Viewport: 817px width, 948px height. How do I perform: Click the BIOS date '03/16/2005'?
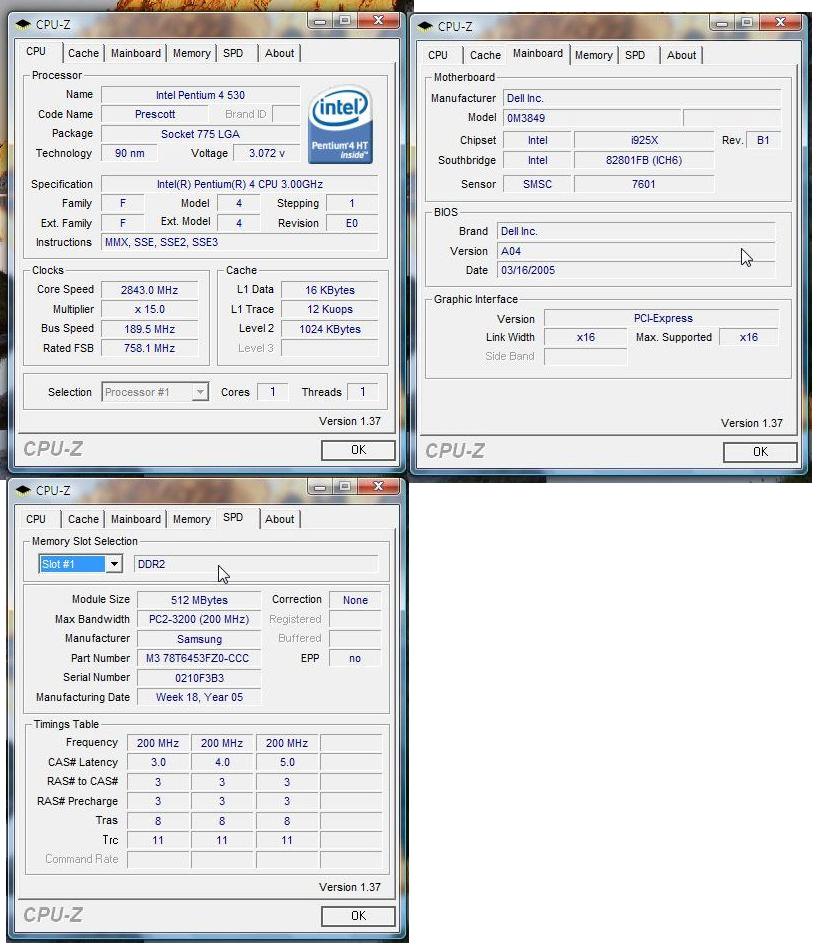636,270
